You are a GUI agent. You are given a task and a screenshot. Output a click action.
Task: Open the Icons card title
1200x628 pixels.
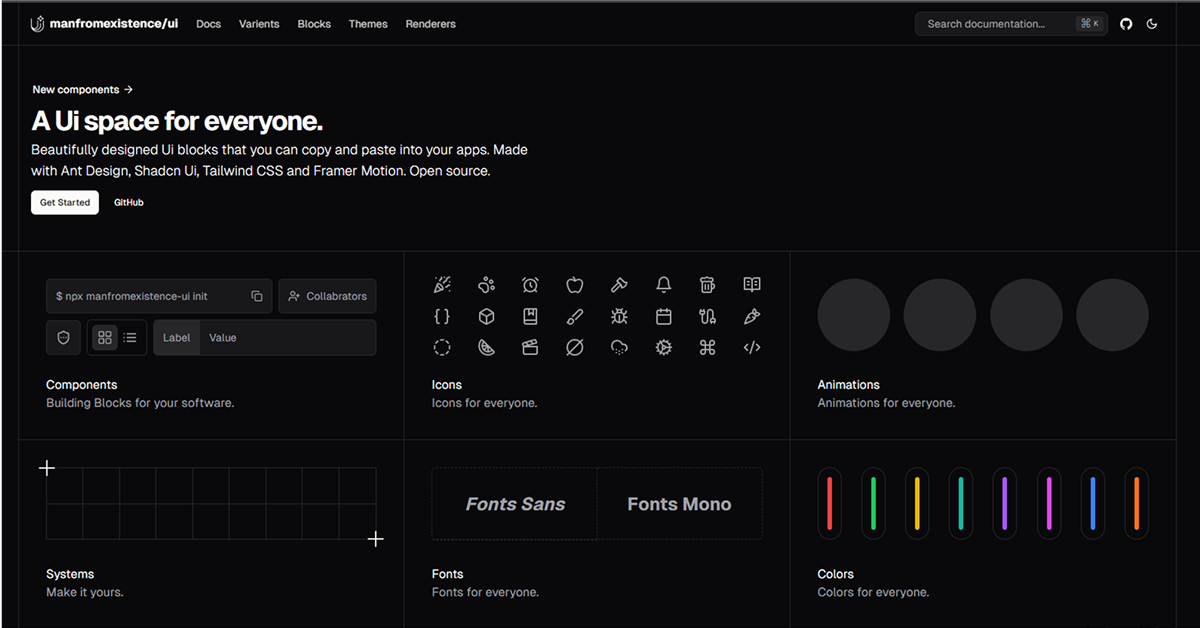447,385
